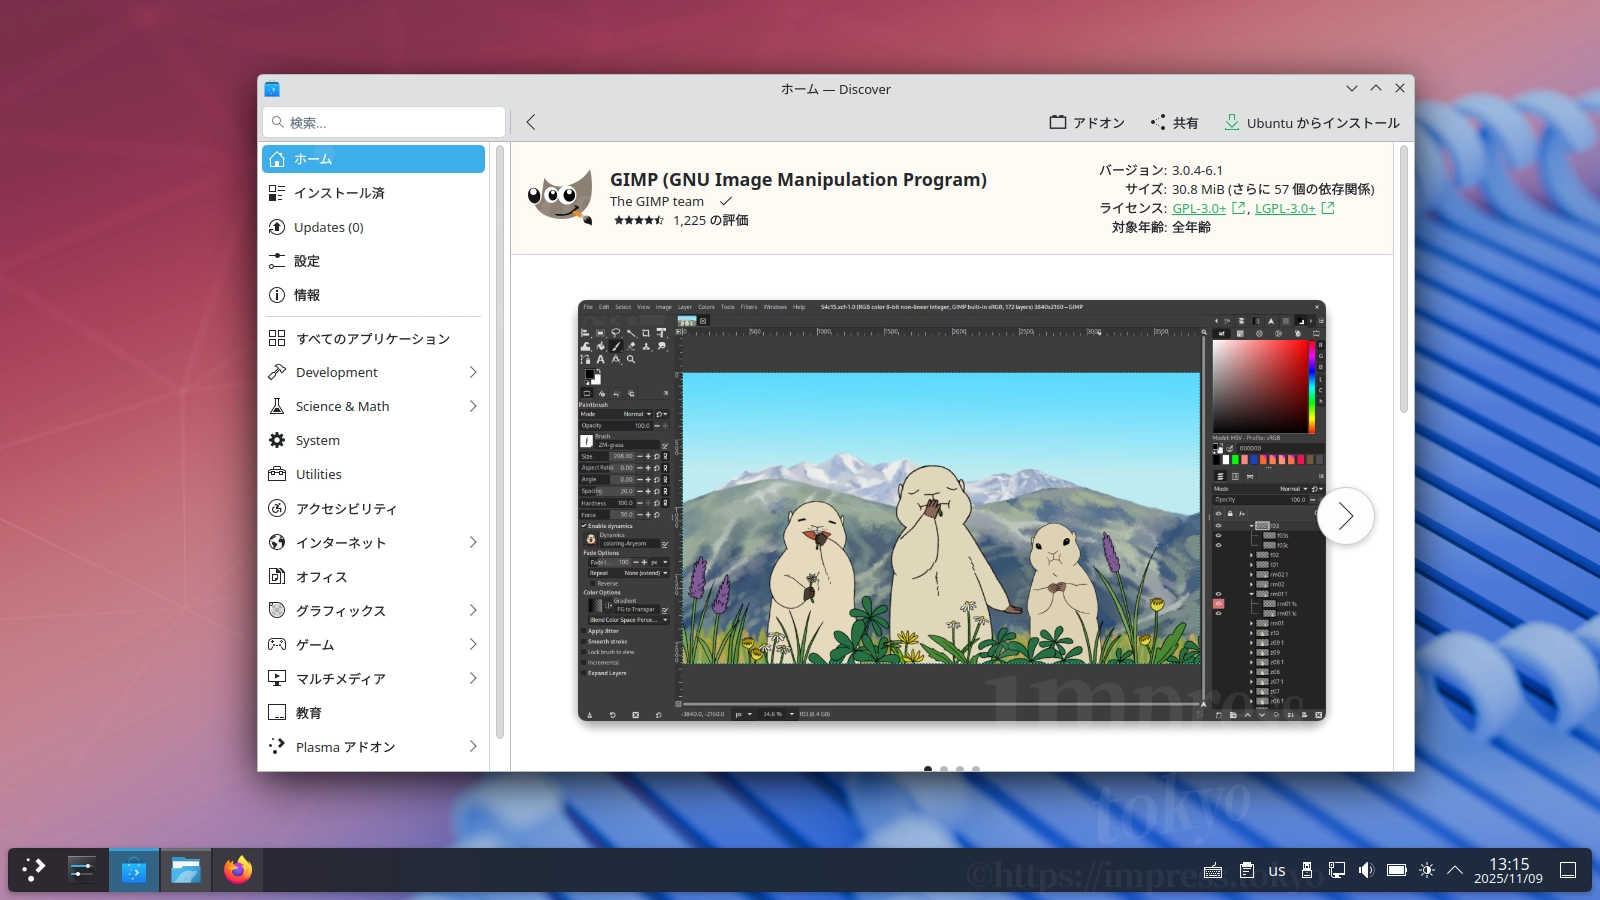Click the System gear icon

click(x=277, y=440)
